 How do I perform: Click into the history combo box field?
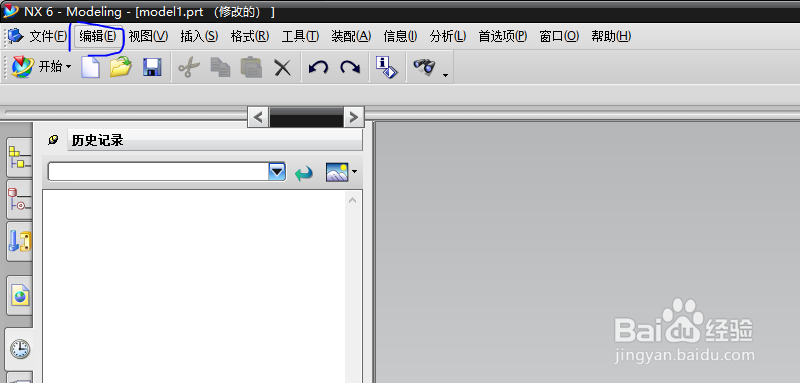point(158,172)
